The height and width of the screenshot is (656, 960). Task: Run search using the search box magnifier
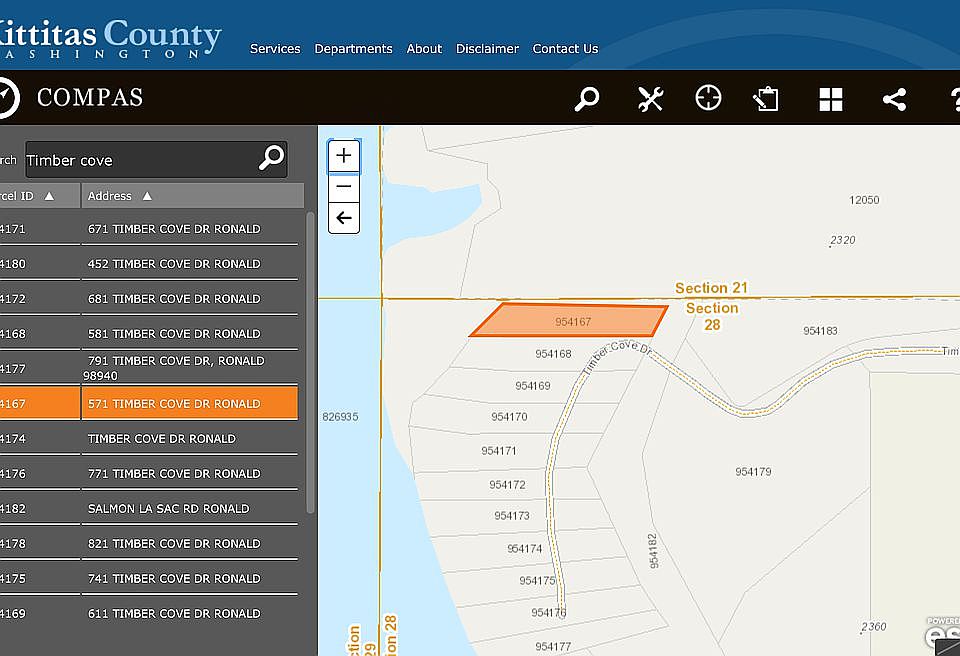[x=271, y=158]
